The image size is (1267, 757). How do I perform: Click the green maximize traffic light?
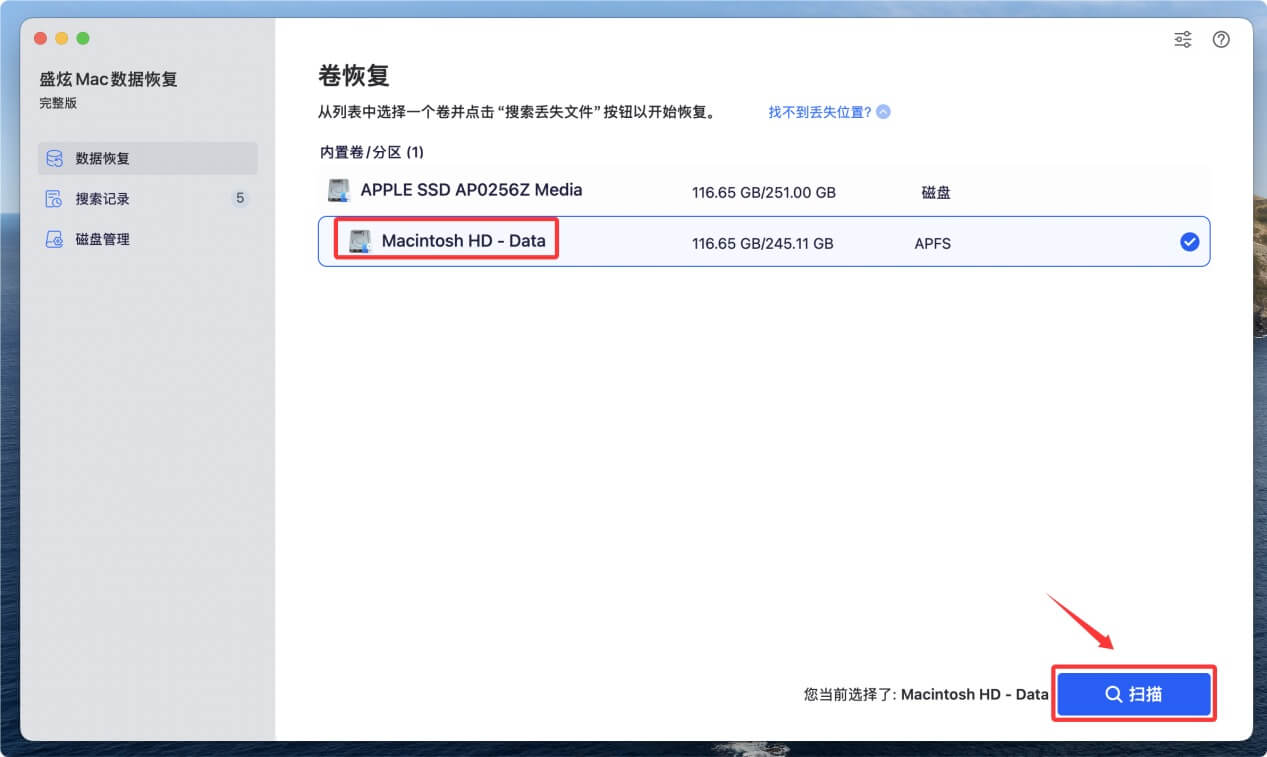(84, 38)
